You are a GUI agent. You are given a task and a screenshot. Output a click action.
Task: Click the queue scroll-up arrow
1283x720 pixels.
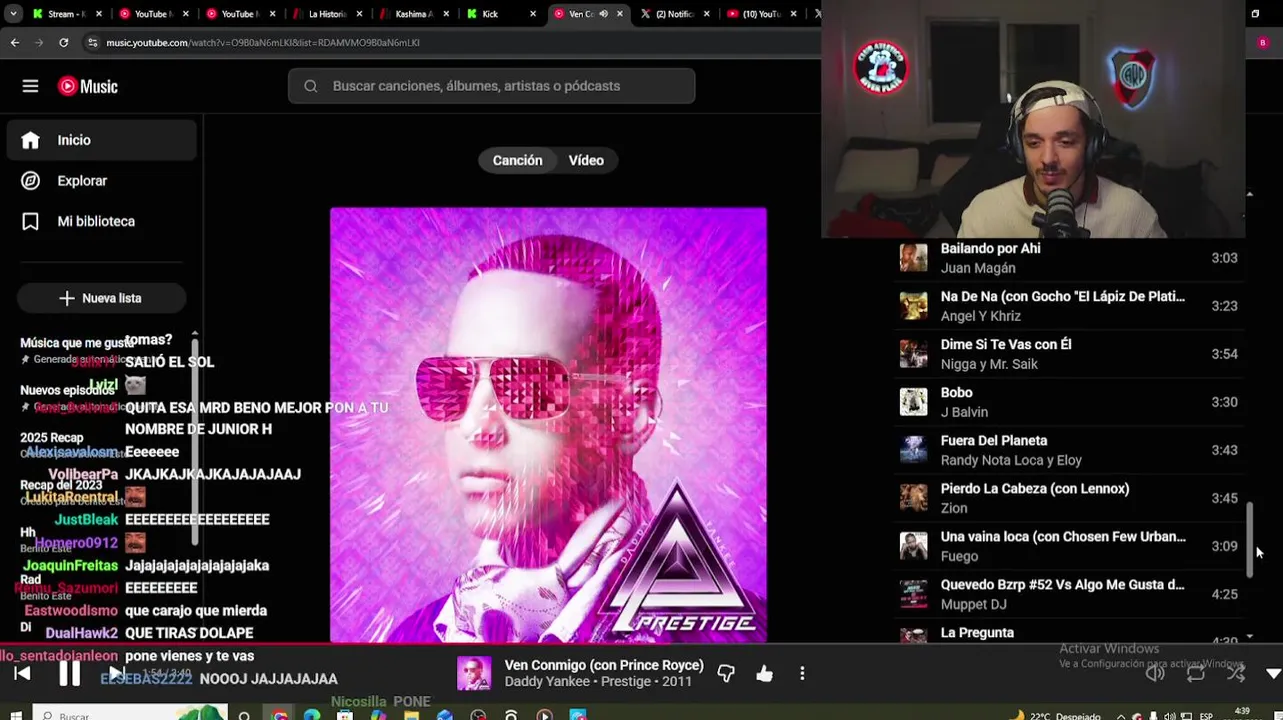pyautogui.click(x=1250, y=194)
